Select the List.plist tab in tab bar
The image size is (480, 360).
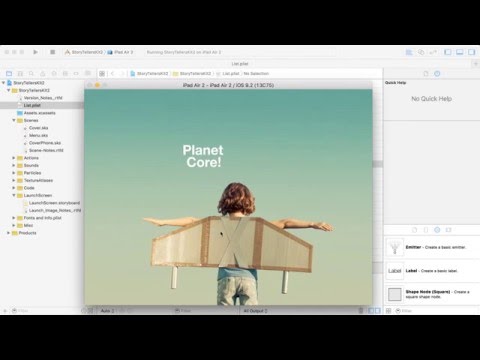[x=240, y=64]
